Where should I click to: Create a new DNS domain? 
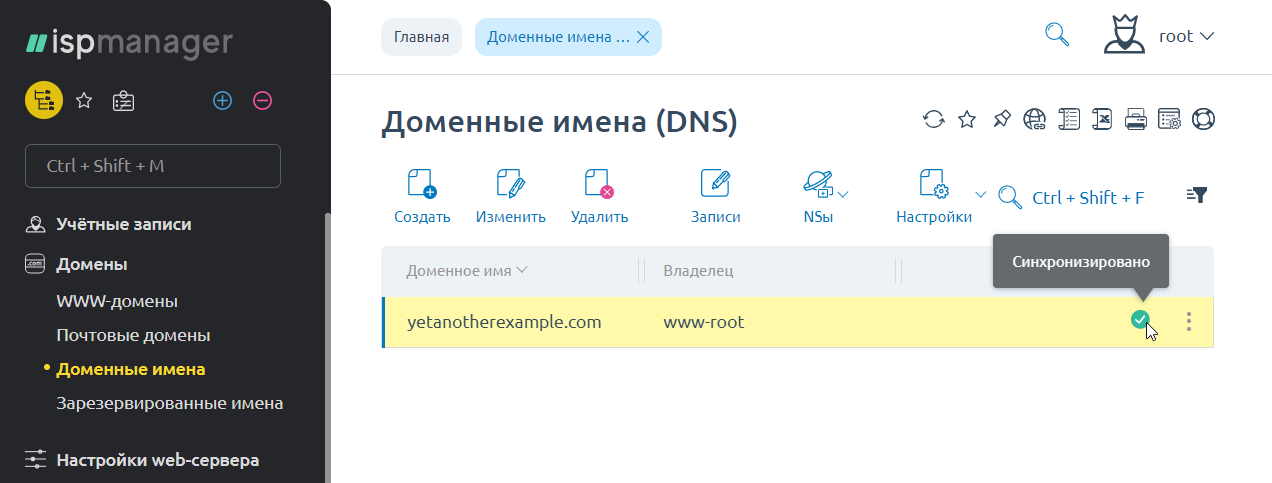422,196
